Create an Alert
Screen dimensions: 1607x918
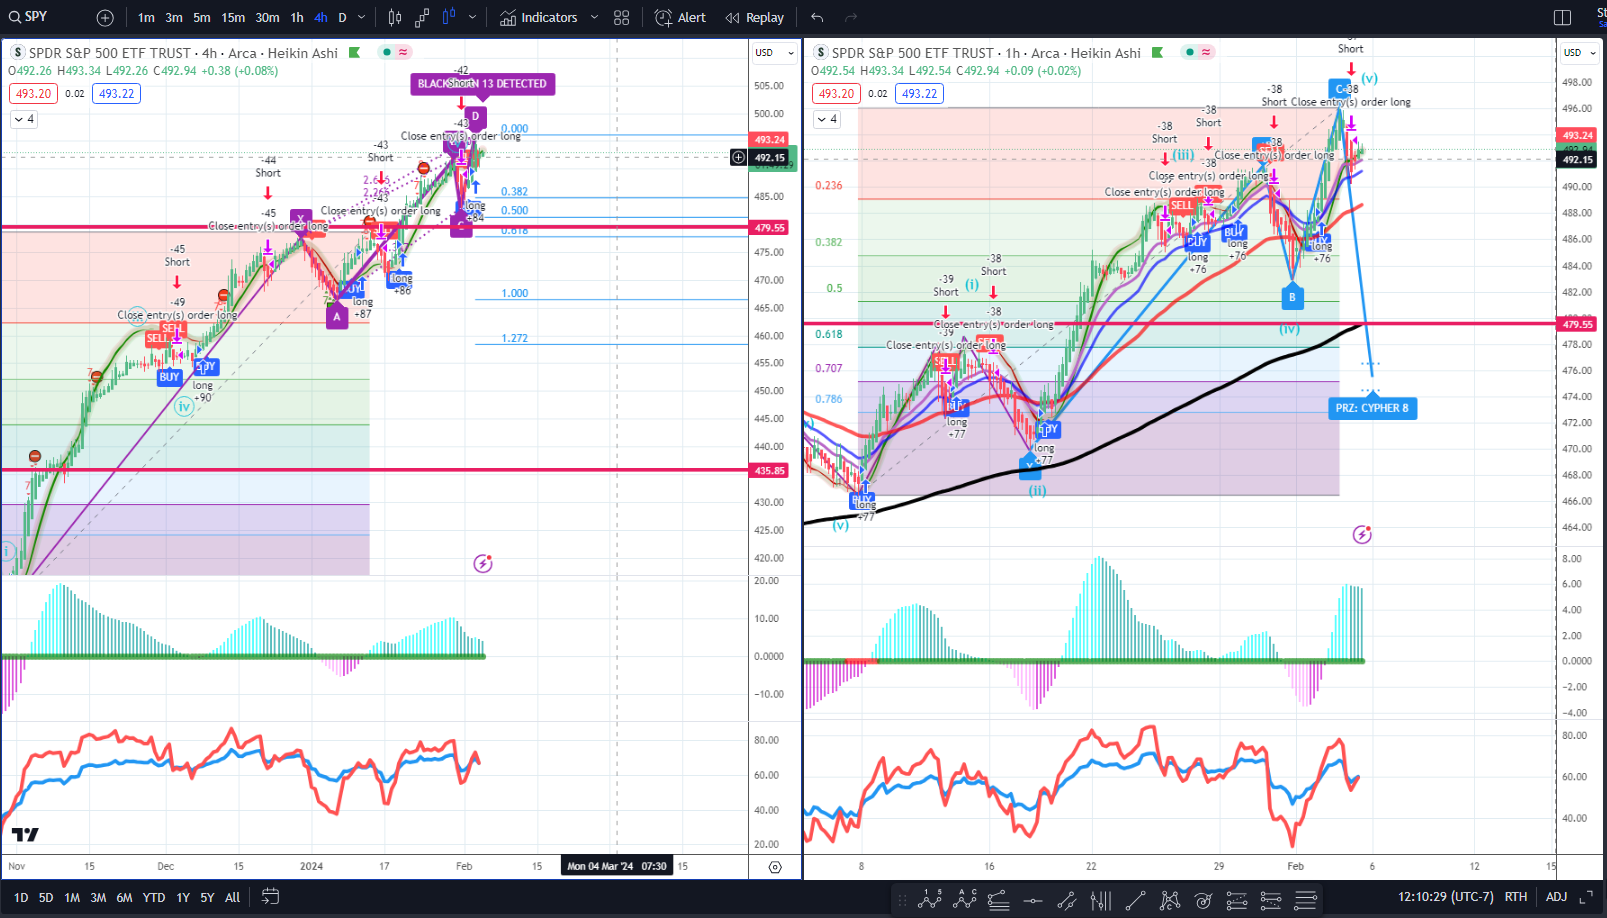click(680, 18)
